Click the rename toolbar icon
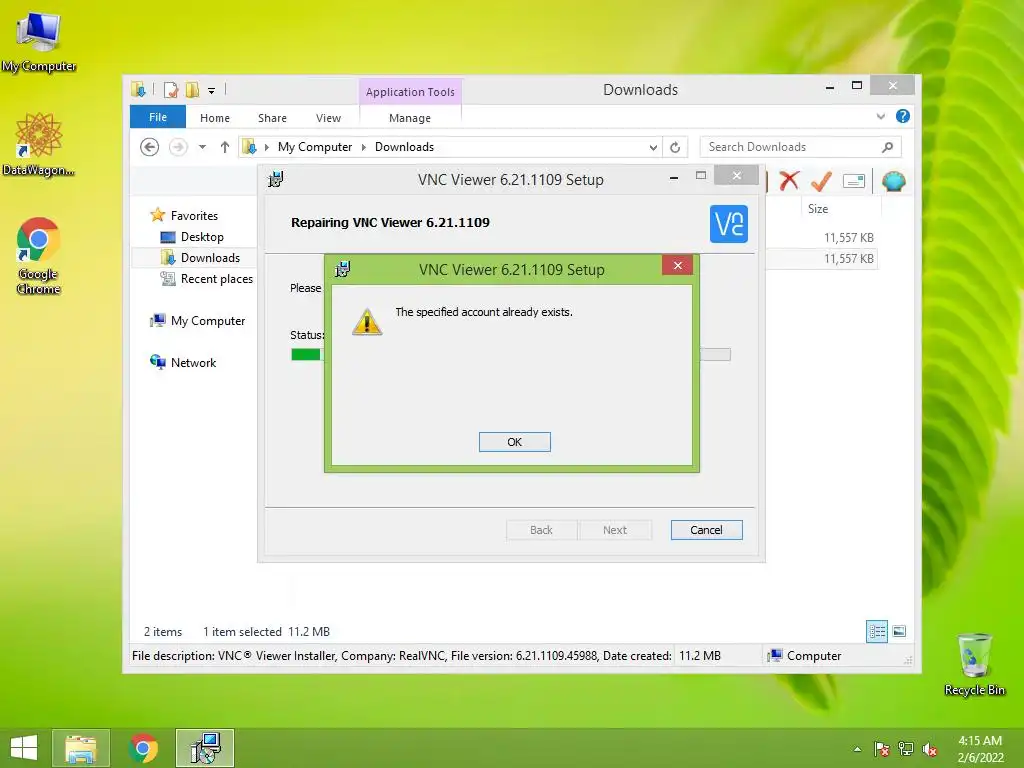The image size is (1024, 768). (x=854, y=181)
